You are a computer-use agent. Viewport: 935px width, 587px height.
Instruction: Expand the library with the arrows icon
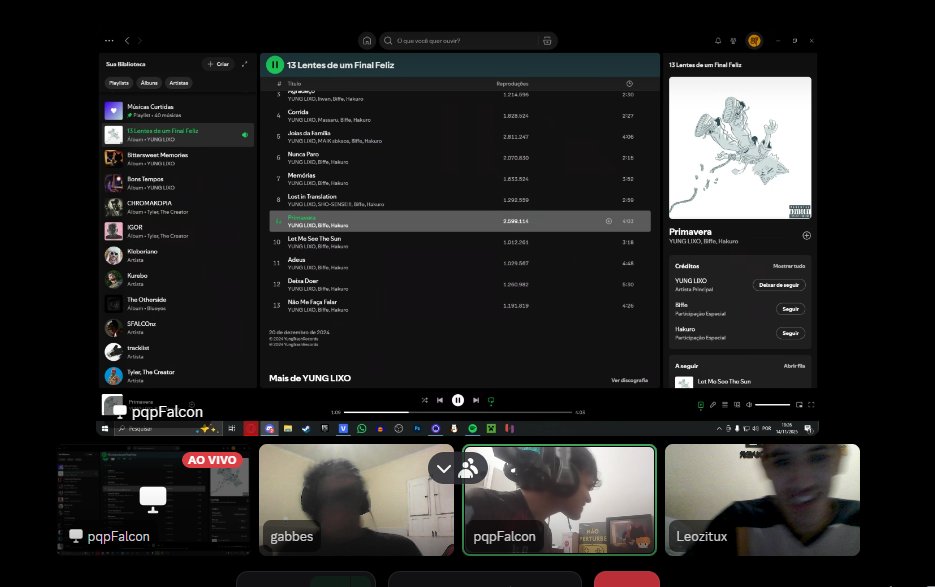point(244,64)
